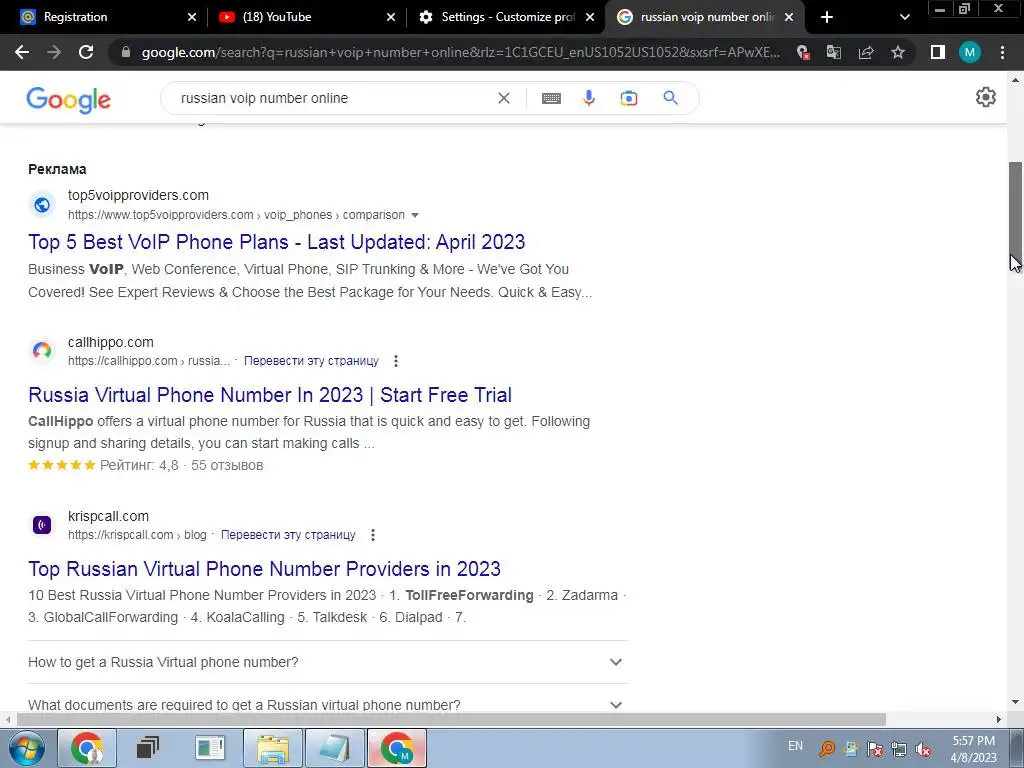1024x768 pixels.
Task: Close the Settings tab
Action: coord(590,17)
